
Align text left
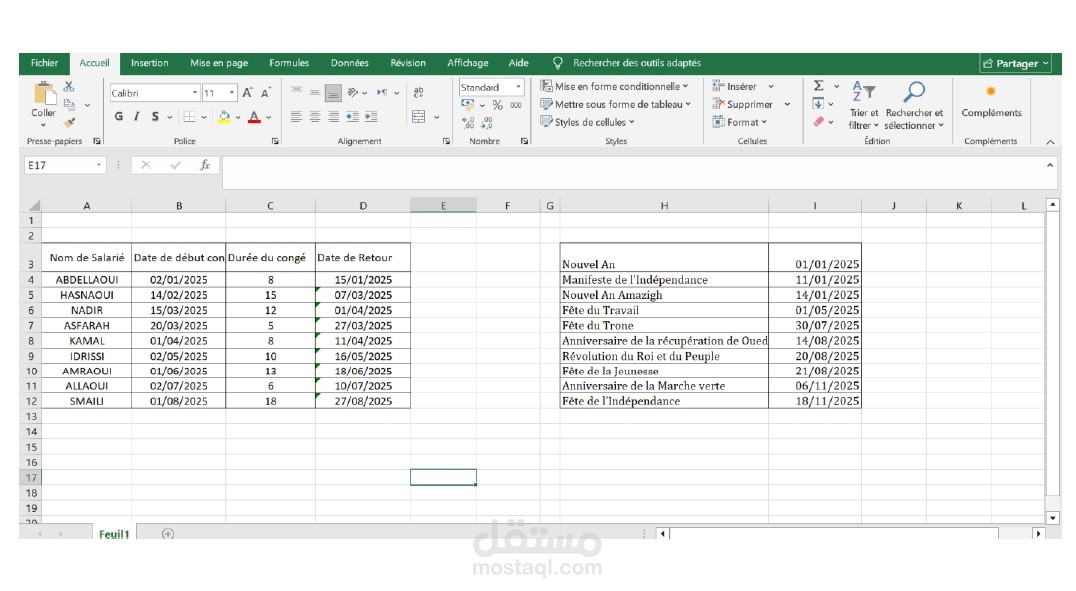point(296,117)
